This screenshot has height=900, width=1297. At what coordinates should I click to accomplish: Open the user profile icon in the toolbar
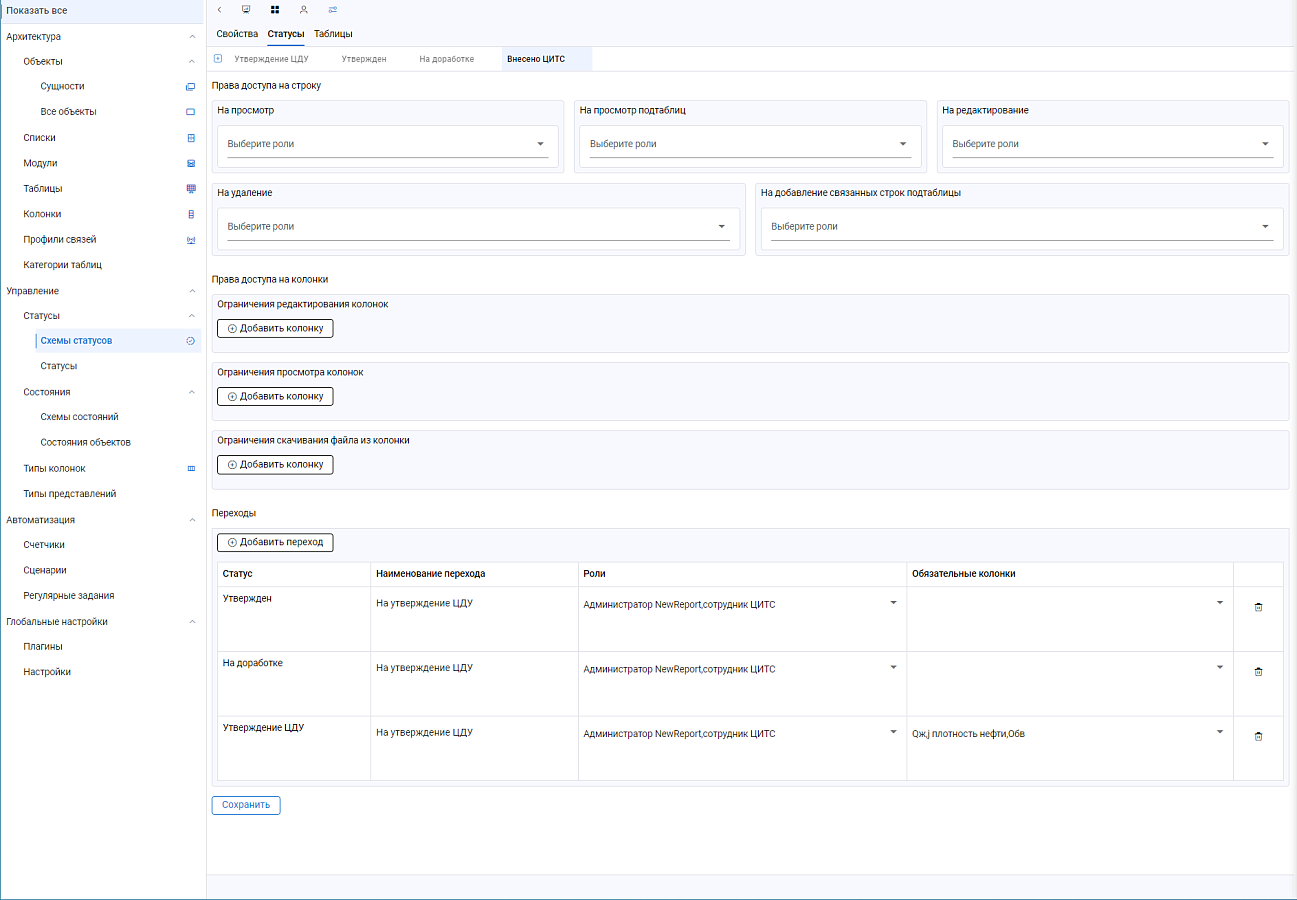point(303,9)
